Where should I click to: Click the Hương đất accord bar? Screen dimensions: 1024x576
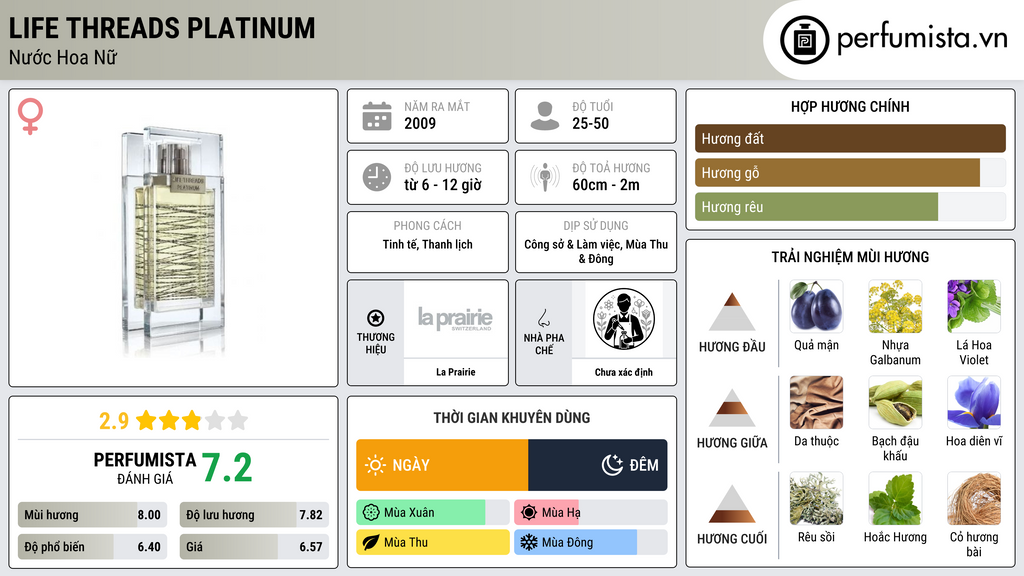pyautogui.click(x=850, y=138)
